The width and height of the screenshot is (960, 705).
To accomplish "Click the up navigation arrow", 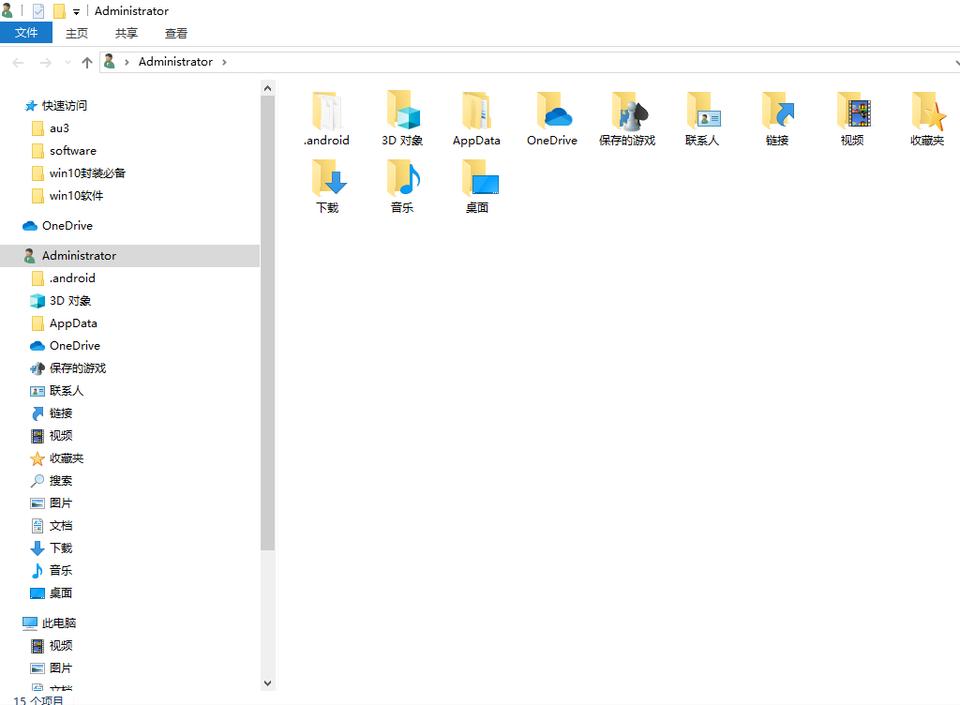I will pyautogui.click(x=87, y=61).
